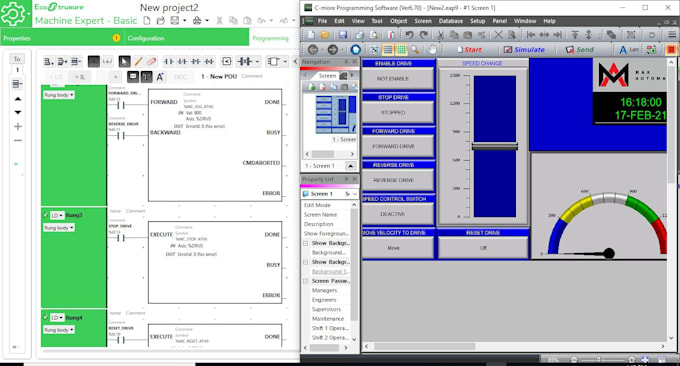Open the Database menu in C-more
Image resolution: width=680 pixels, height=366 pixels.
[x=451, y=21]
